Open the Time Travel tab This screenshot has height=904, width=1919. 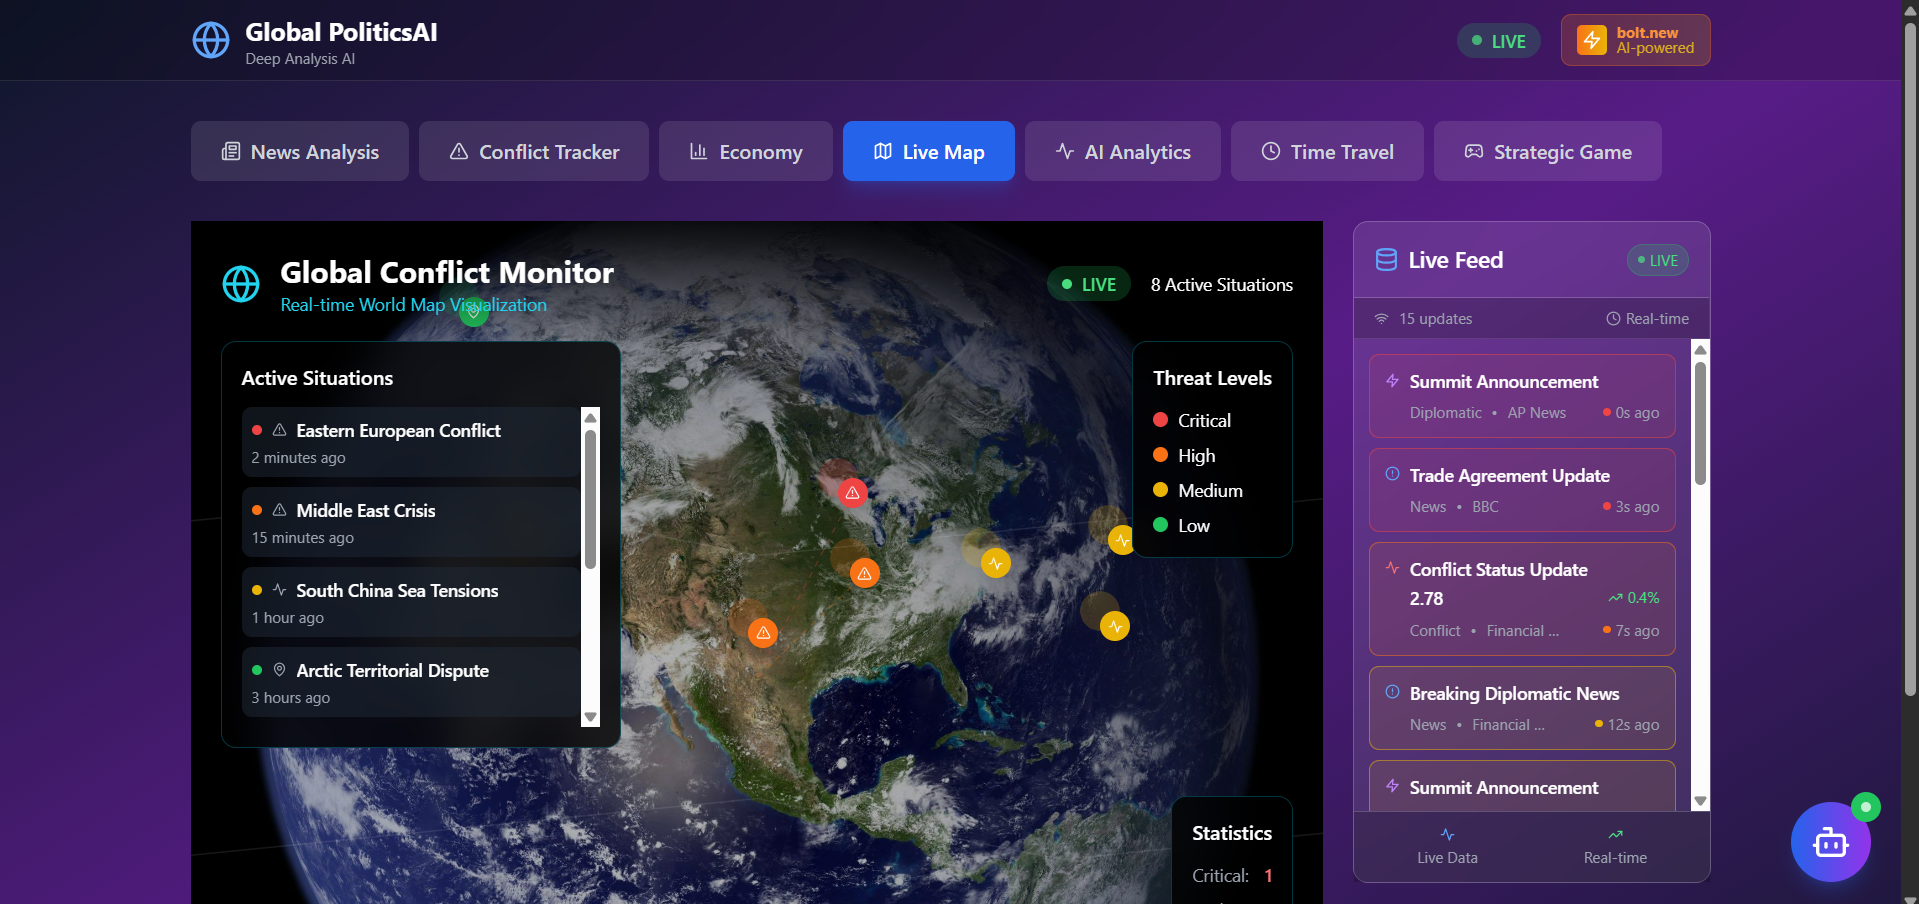pyautogui.click(x=1327, y=151)
